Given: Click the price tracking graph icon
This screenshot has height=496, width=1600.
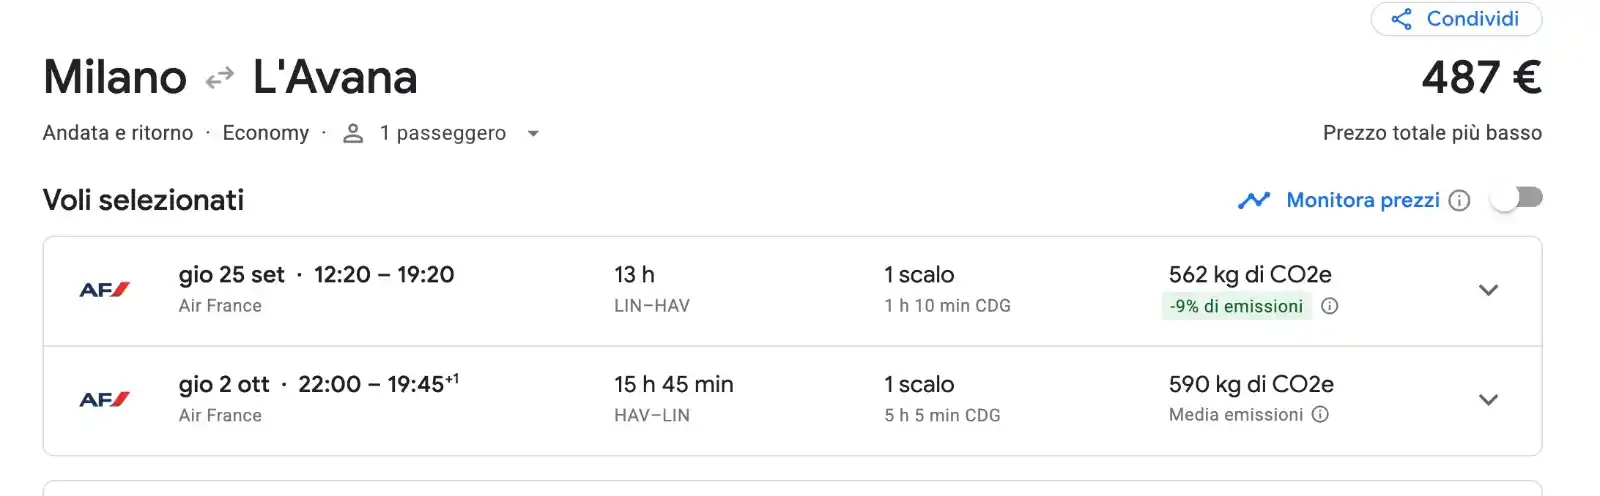Looking at the screenshot, I should tap(1253, 201).
